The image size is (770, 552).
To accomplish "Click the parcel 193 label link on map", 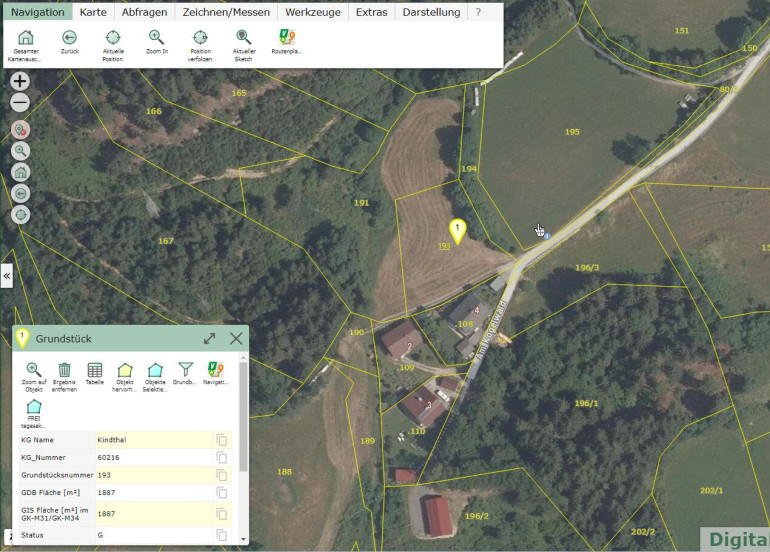I will [444, 246].
